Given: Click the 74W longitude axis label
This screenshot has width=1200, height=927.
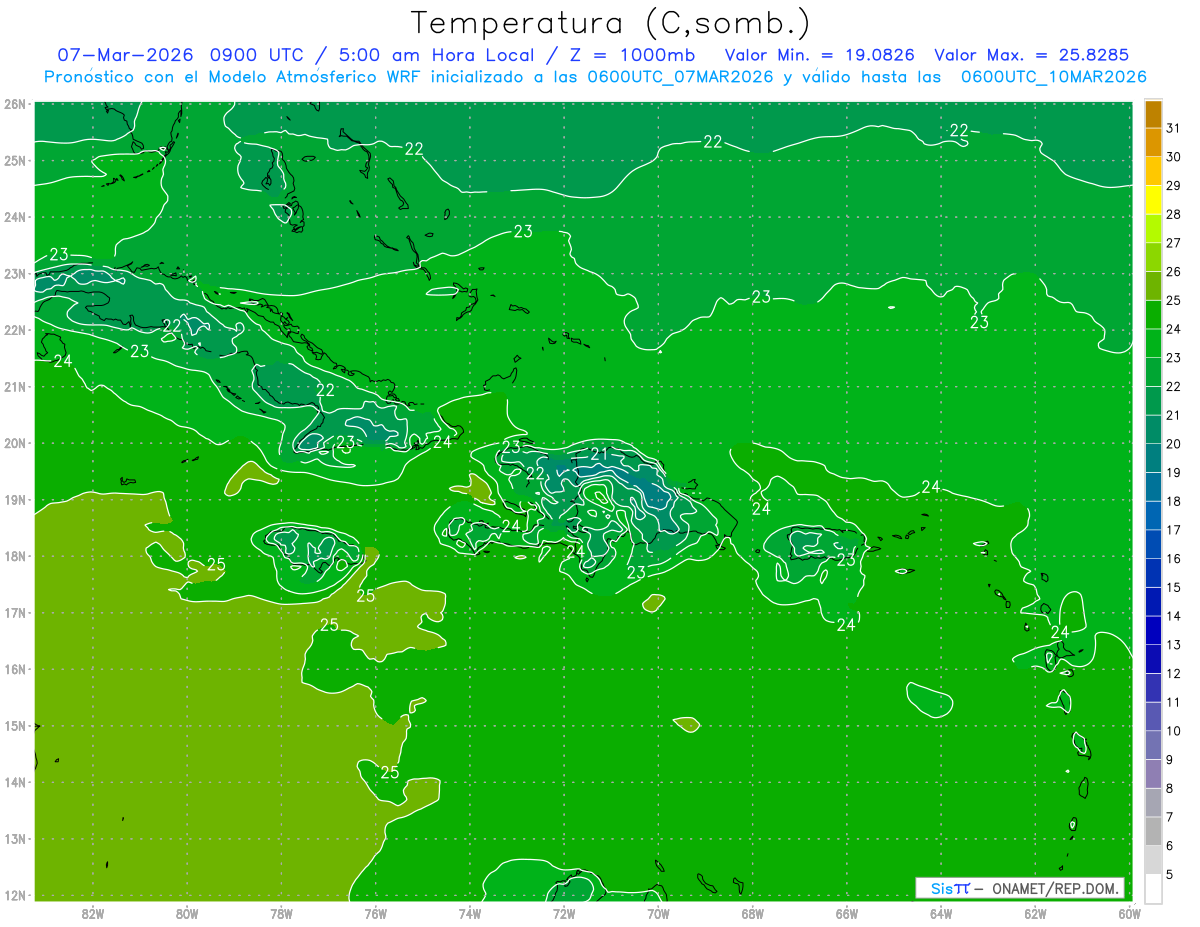Looking at the screenshot, I should coord(470,913).
